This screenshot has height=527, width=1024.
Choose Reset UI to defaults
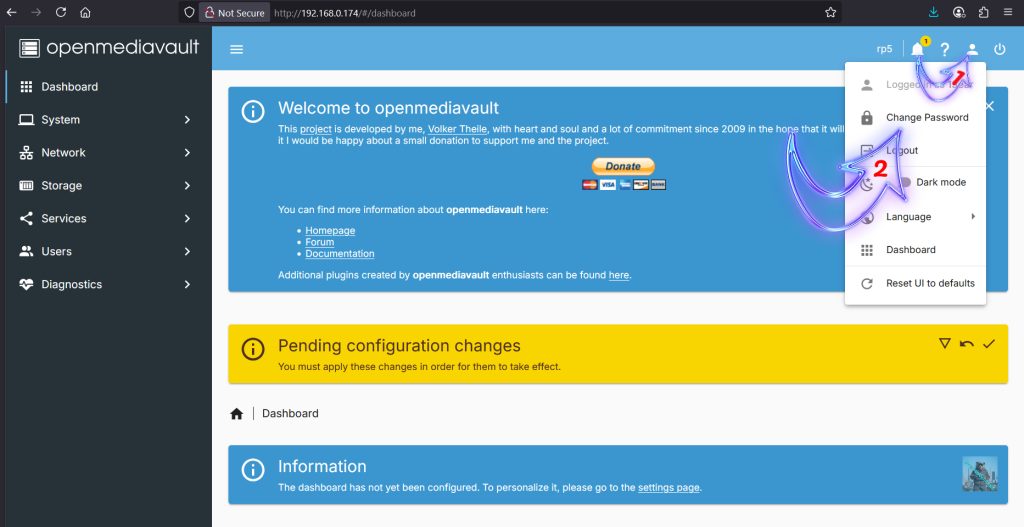click(929, 283)
